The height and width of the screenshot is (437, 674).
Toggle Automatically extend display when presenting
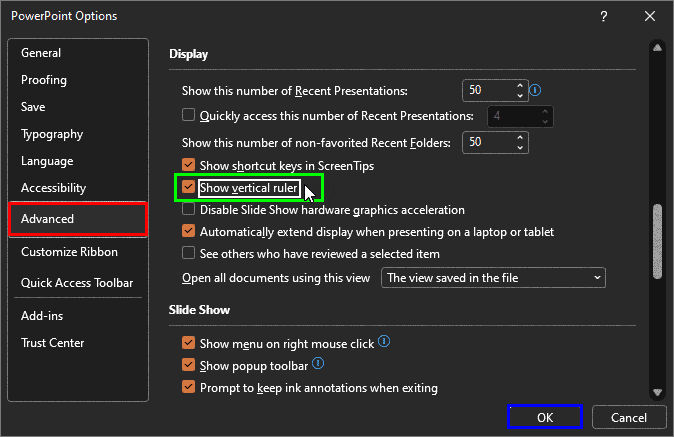pyautogui.click(x=188, y=231)
